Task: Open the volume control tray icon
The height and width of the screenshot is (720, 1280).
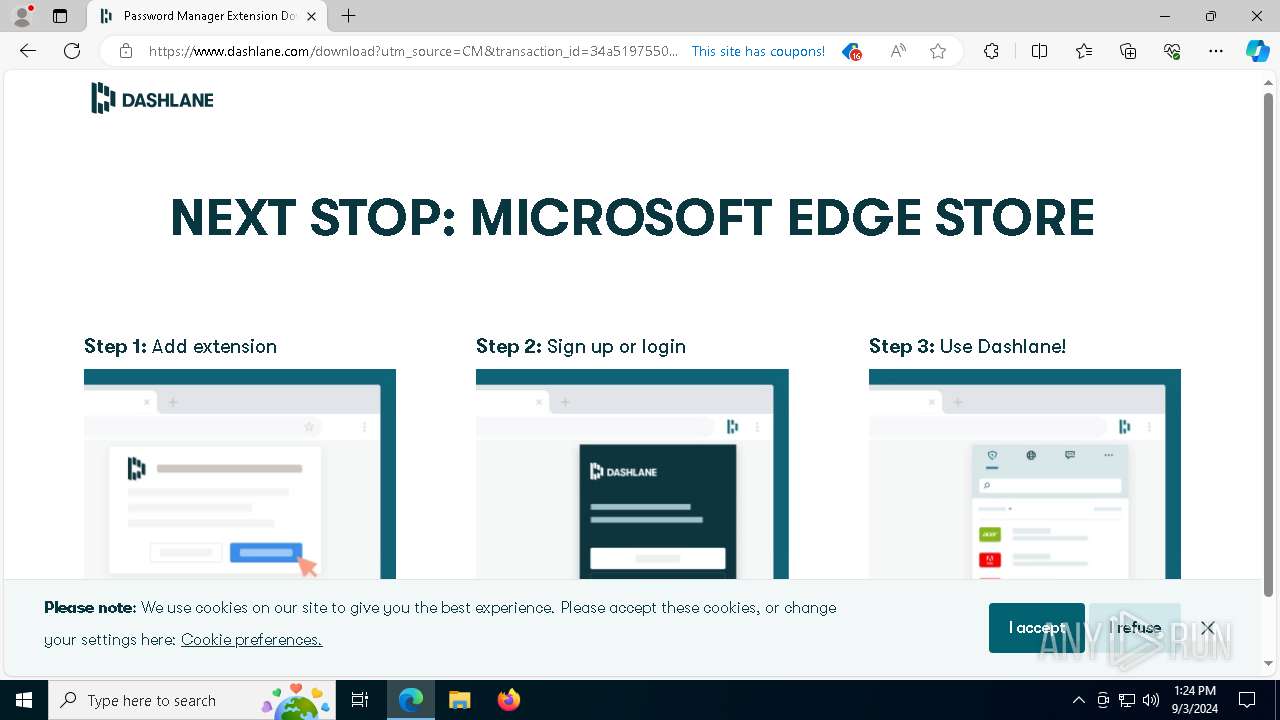Action: click(1151, 700)
